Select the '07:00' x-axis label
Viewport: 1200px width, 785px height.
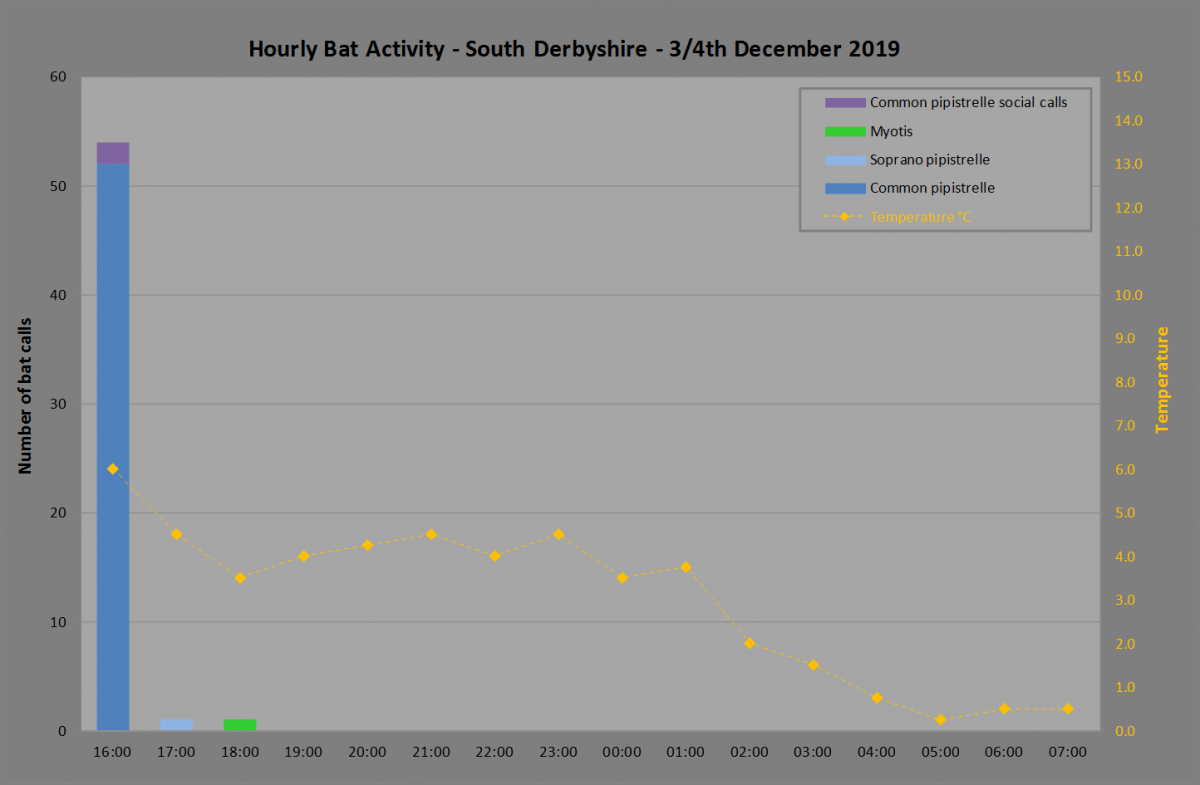(1068, 752)
